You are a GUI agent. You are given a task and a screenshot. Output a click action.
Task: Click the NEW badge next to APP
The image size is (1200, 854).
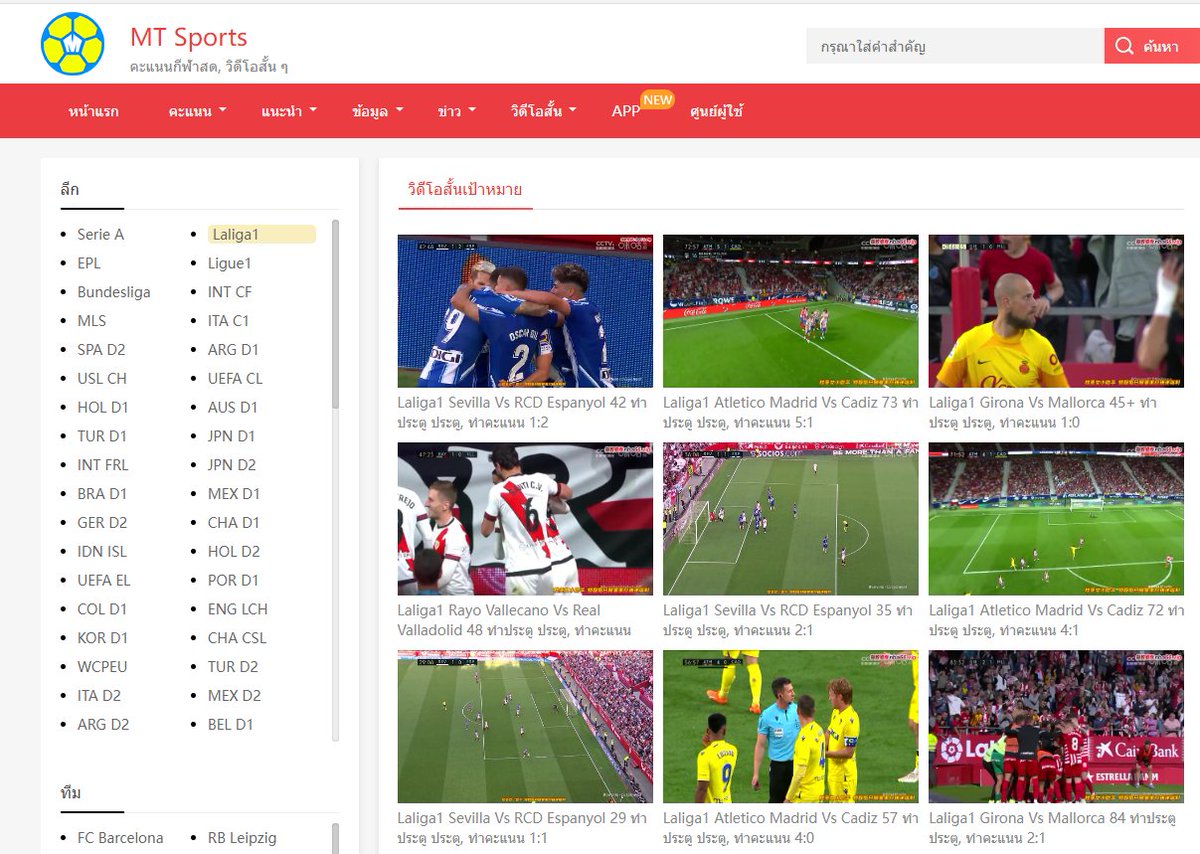click(656, 100)
